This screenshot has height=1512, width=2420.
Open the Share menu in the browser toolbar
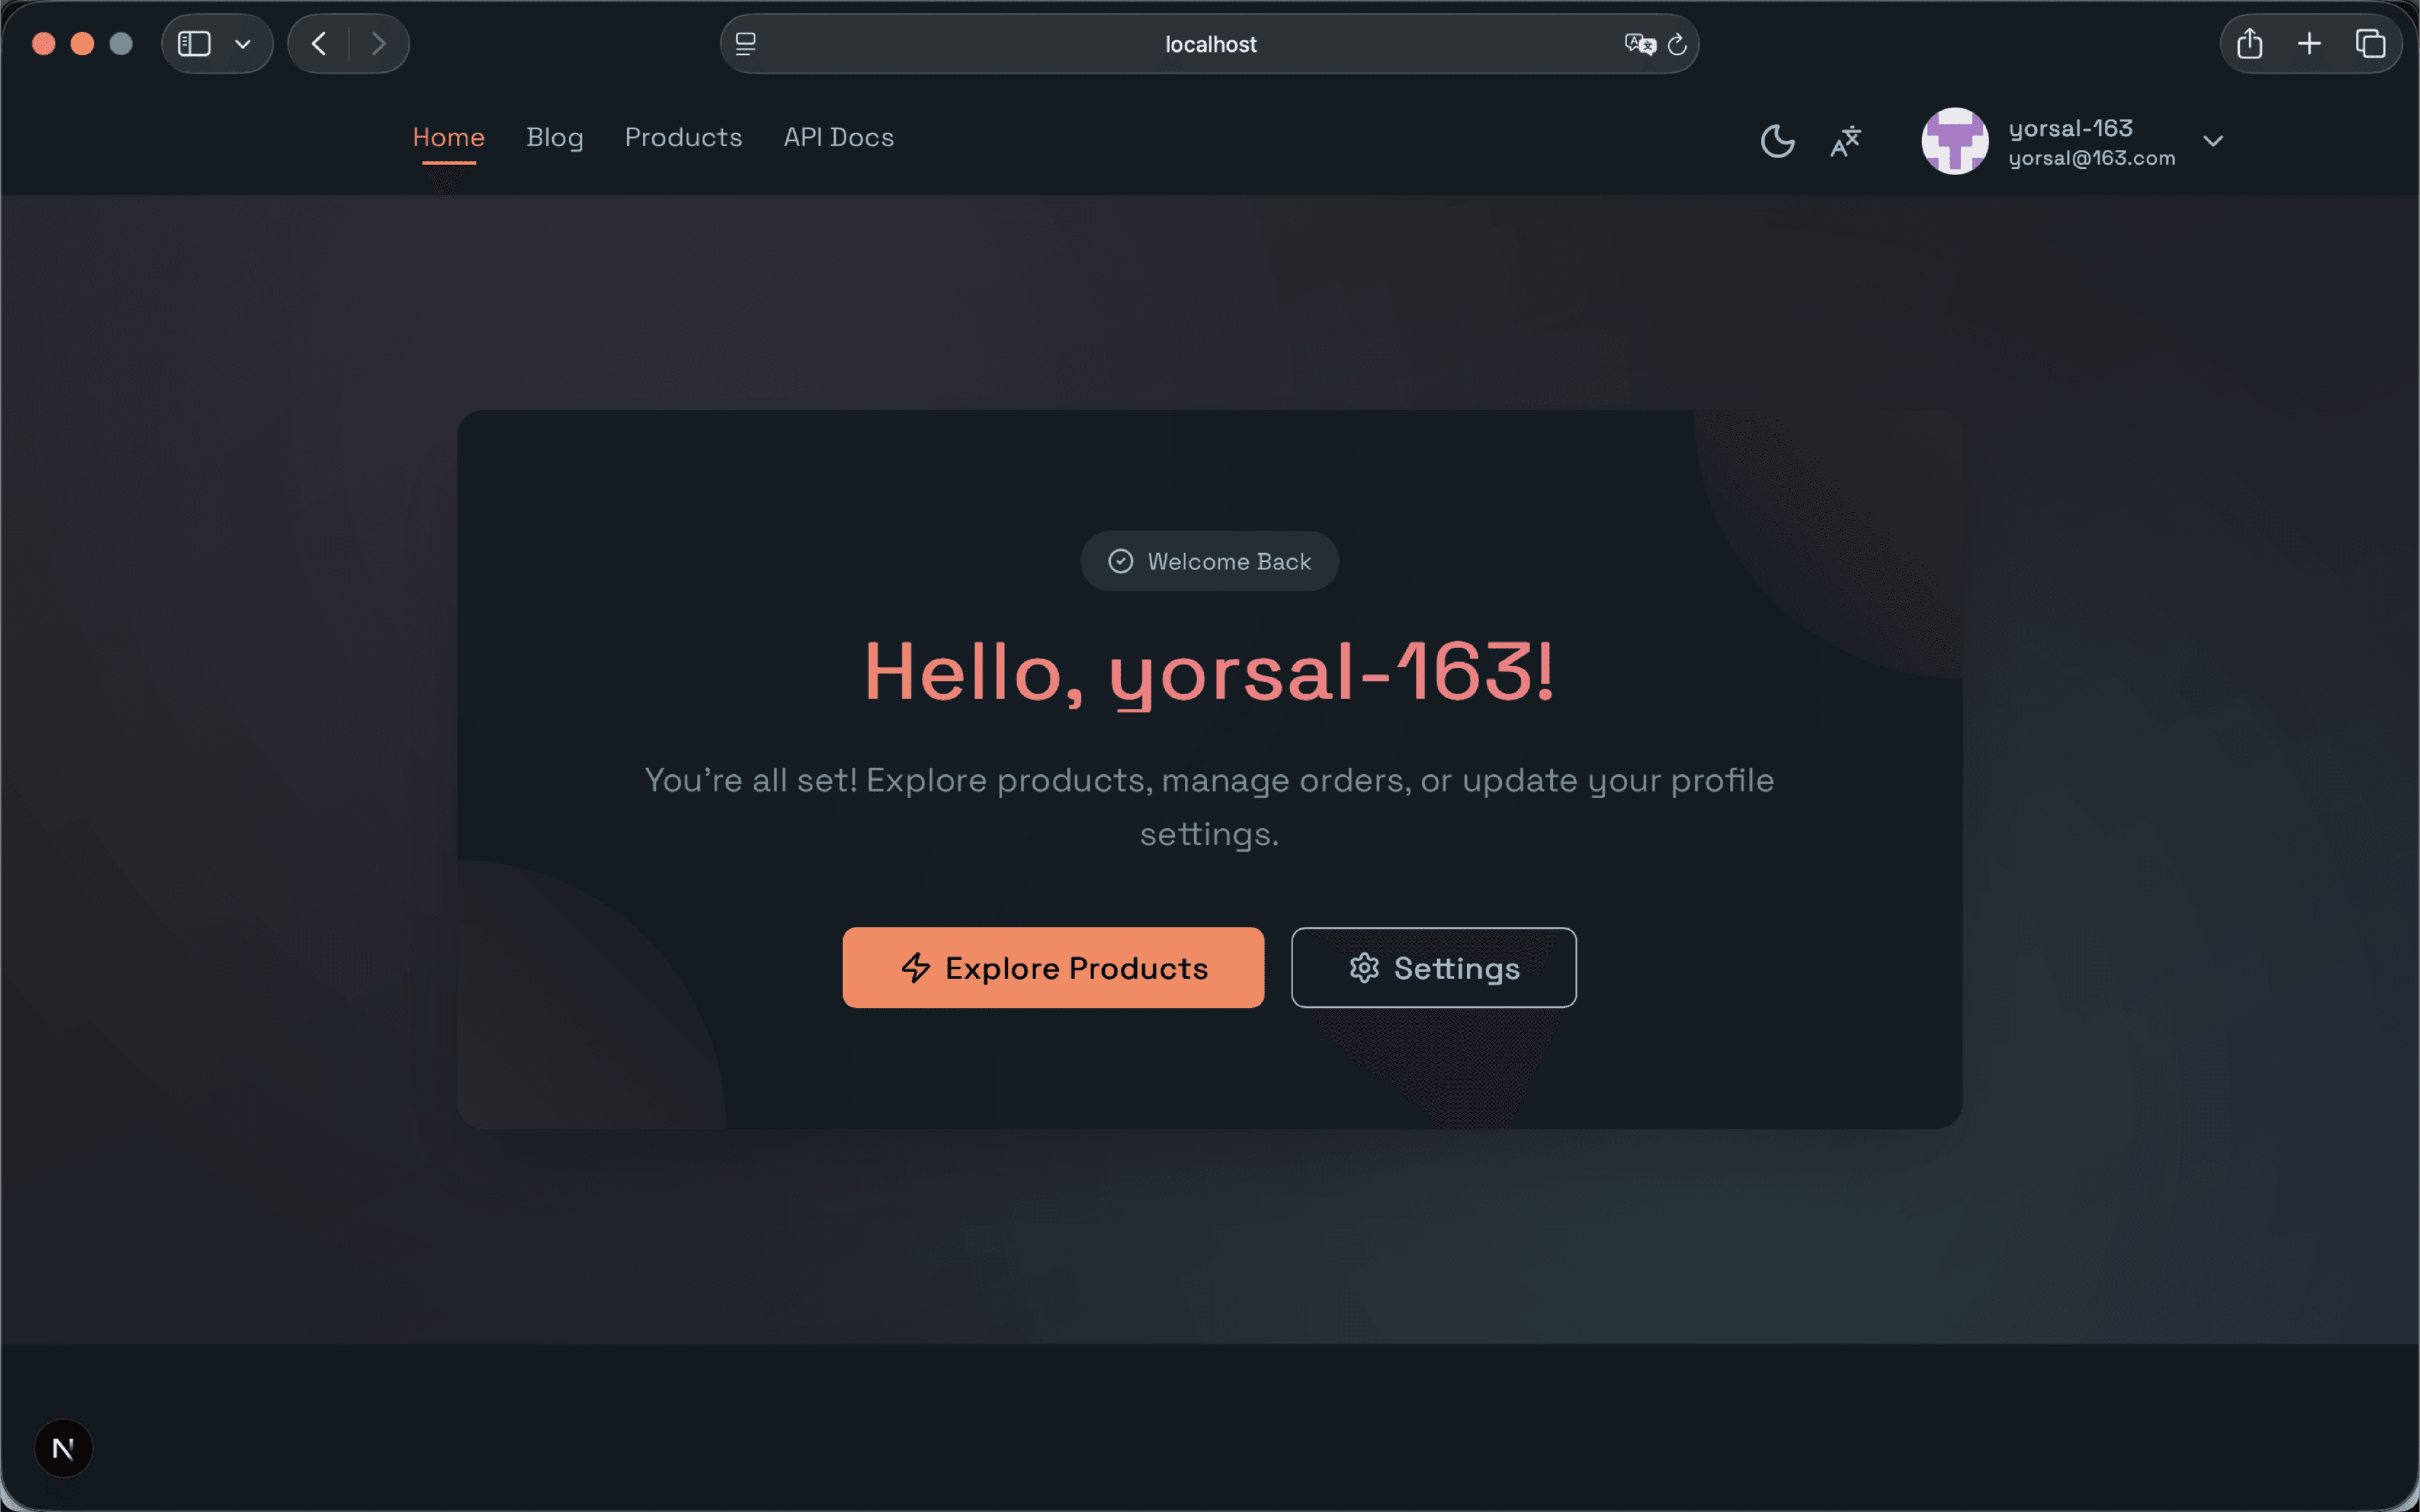tap(2249, 43)
